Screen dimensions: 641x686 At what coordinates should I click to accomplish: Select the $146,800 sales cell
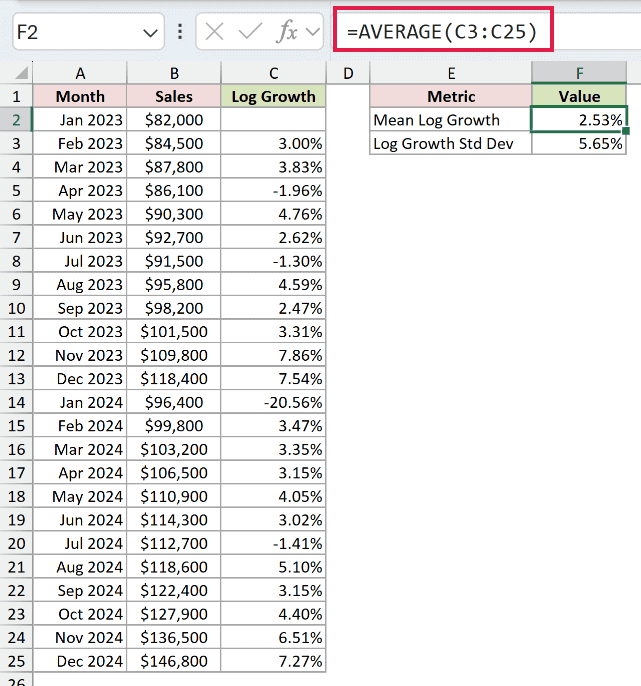pyautogui.click(x=174, y=661)
